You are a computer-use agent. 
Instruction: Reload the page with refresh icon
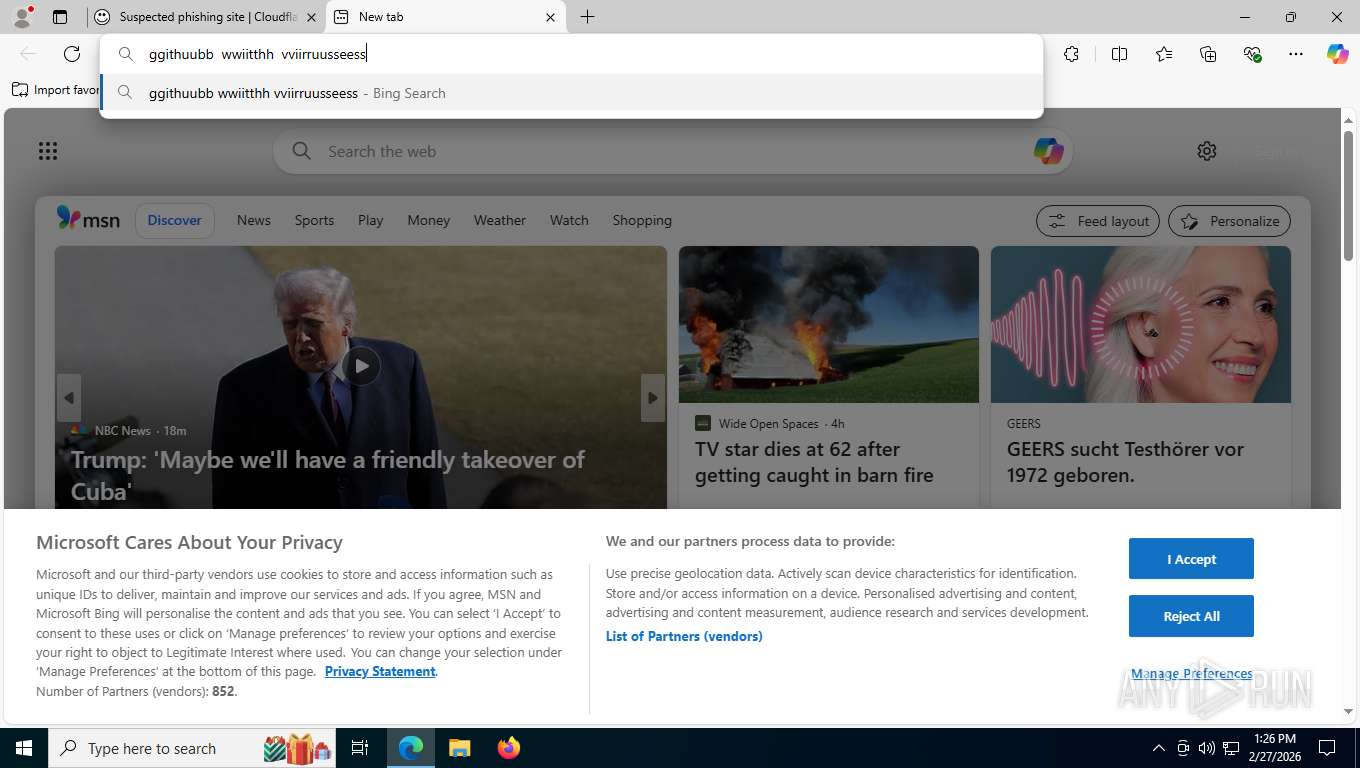pyautogui.click(x=72, y=54)
